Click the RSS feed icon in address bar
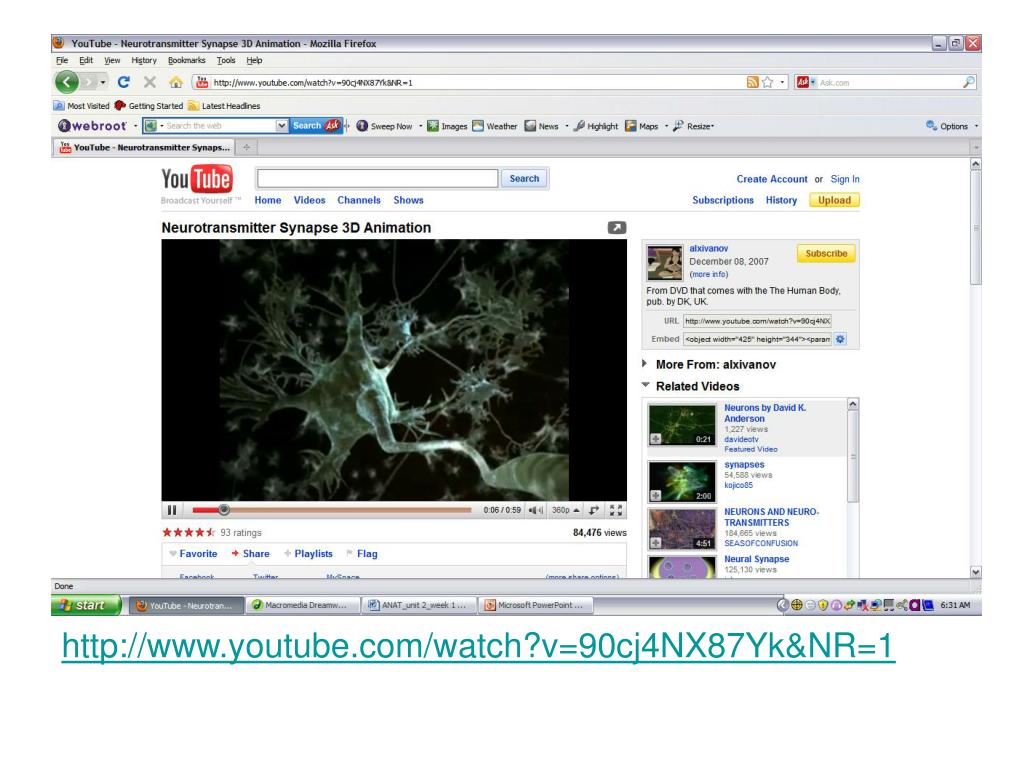The height and width of the screenshot is (768, 1024). pos(753,82)
